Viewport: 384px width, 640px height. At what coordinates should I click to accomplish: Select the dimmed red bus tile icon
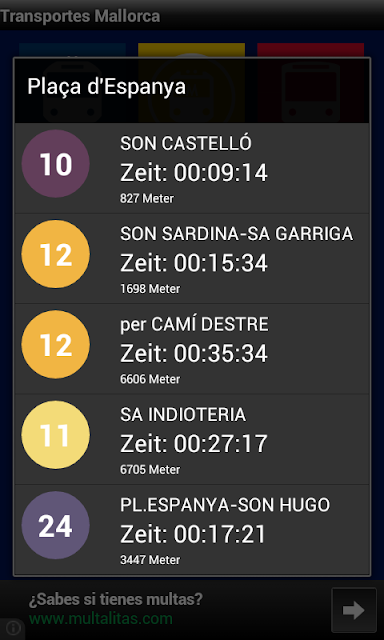(x=311, y=83)
